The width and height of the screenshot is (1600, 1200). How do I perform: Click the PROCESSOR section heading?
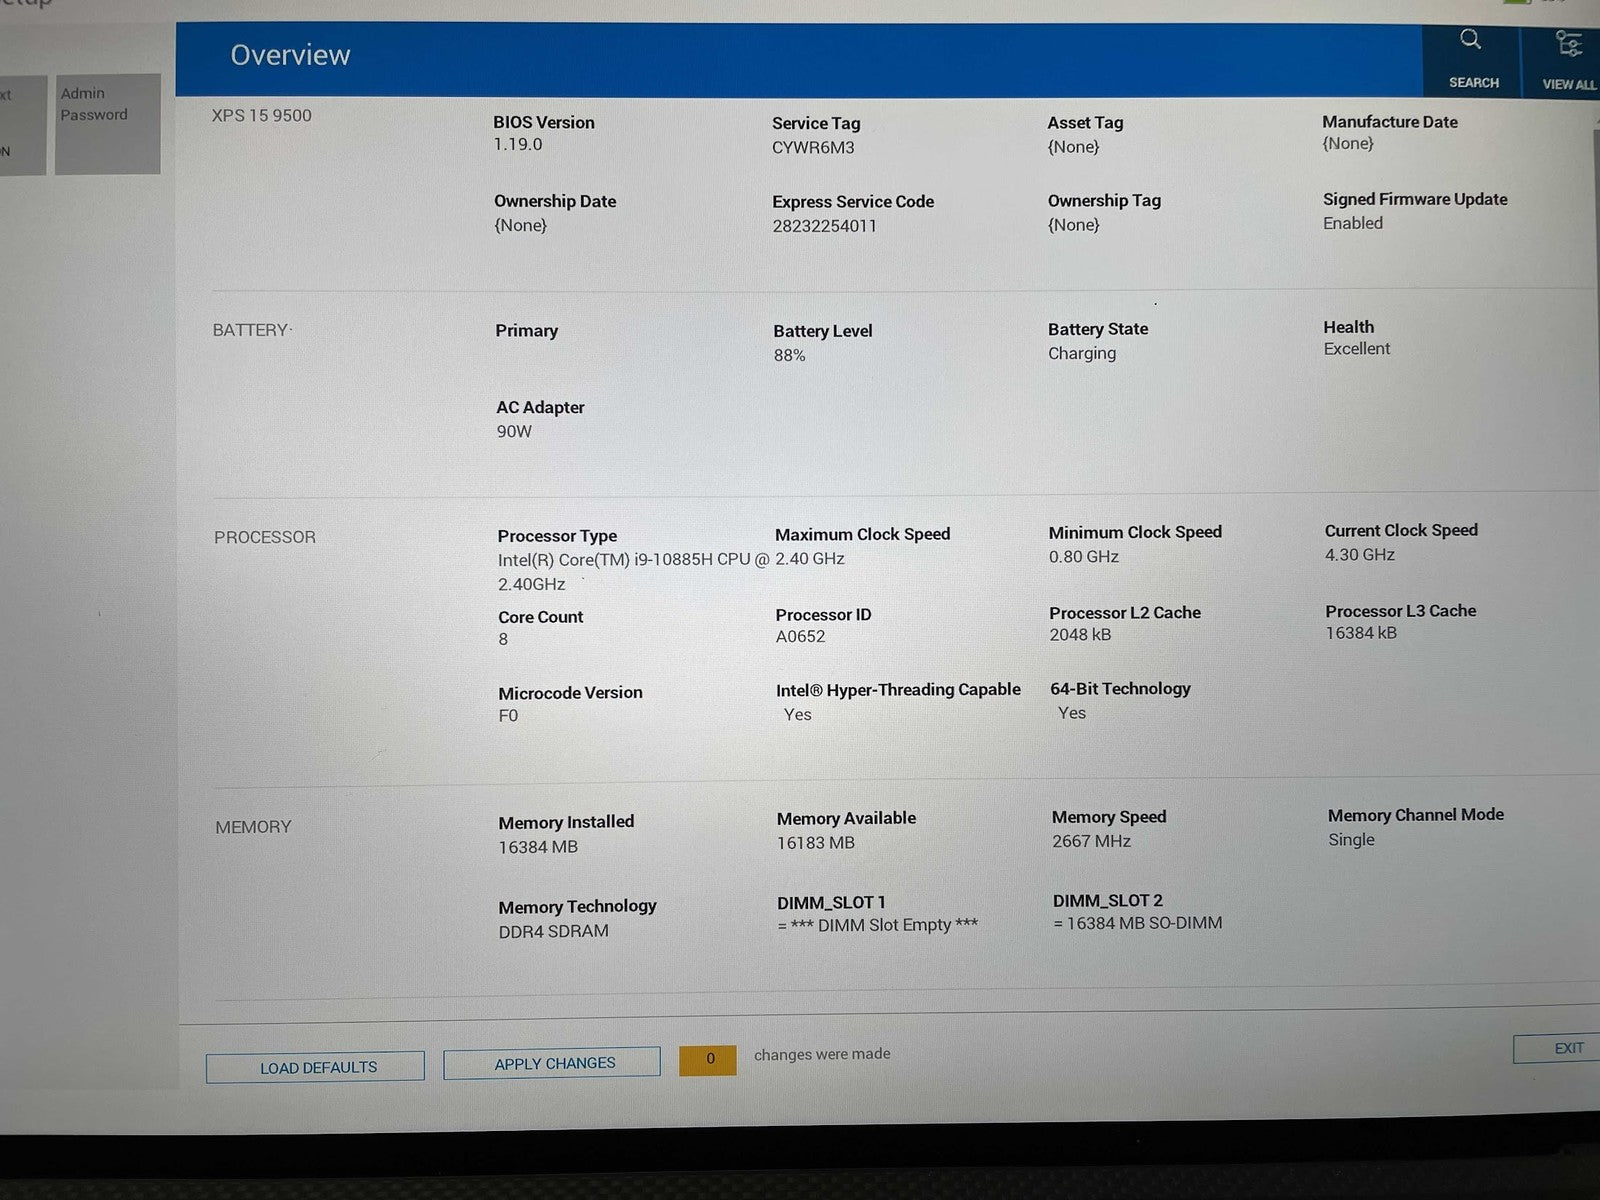[x=264, y=537]
